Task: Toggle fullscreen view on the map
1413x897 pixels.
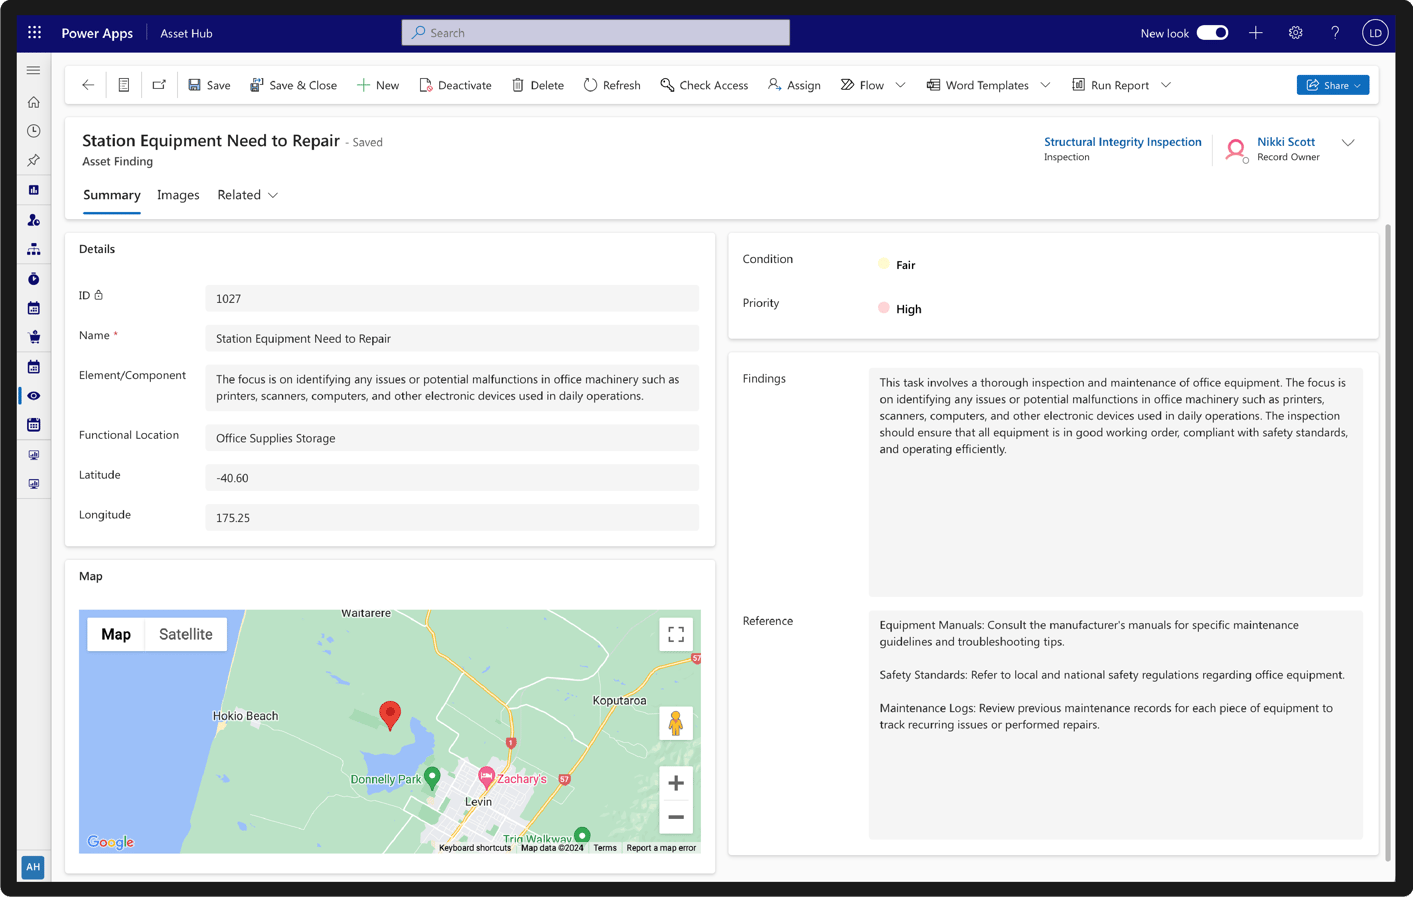Action: pos(676,634)
